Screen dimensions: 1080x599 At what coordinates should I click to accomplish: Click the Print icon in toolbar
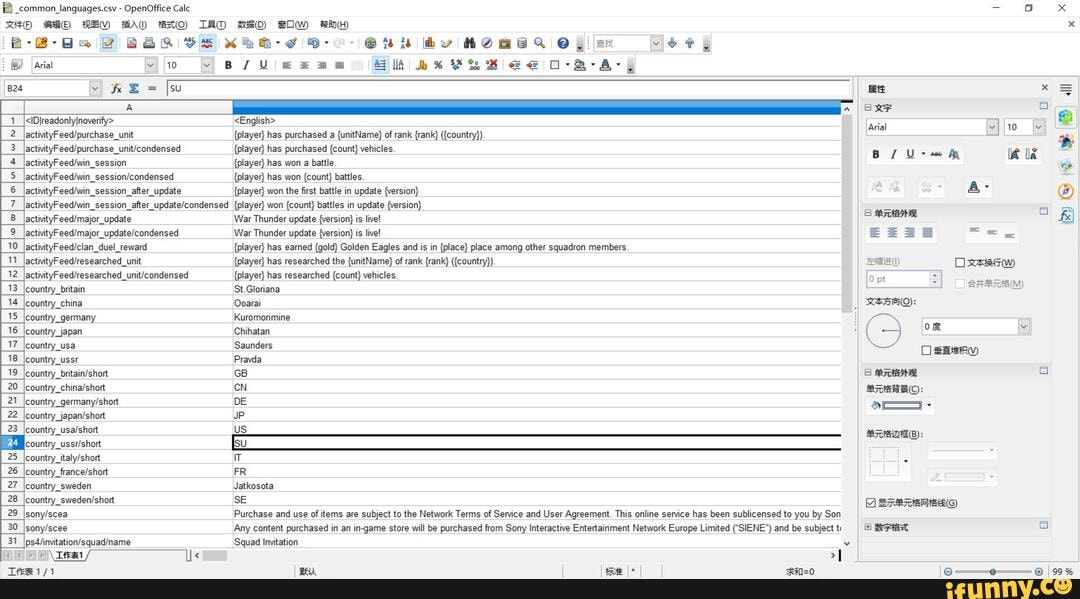tap(148, 43)
